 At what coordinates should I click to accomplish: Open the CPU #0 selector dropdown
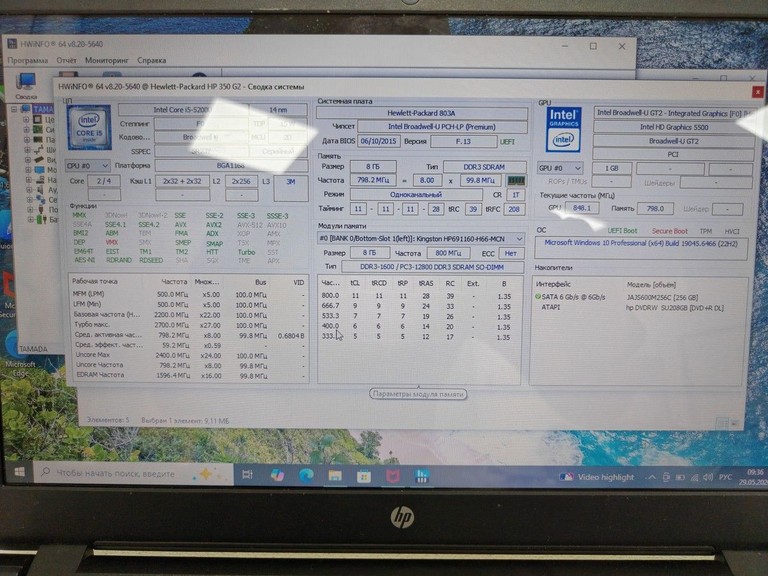tap(87, 166)
